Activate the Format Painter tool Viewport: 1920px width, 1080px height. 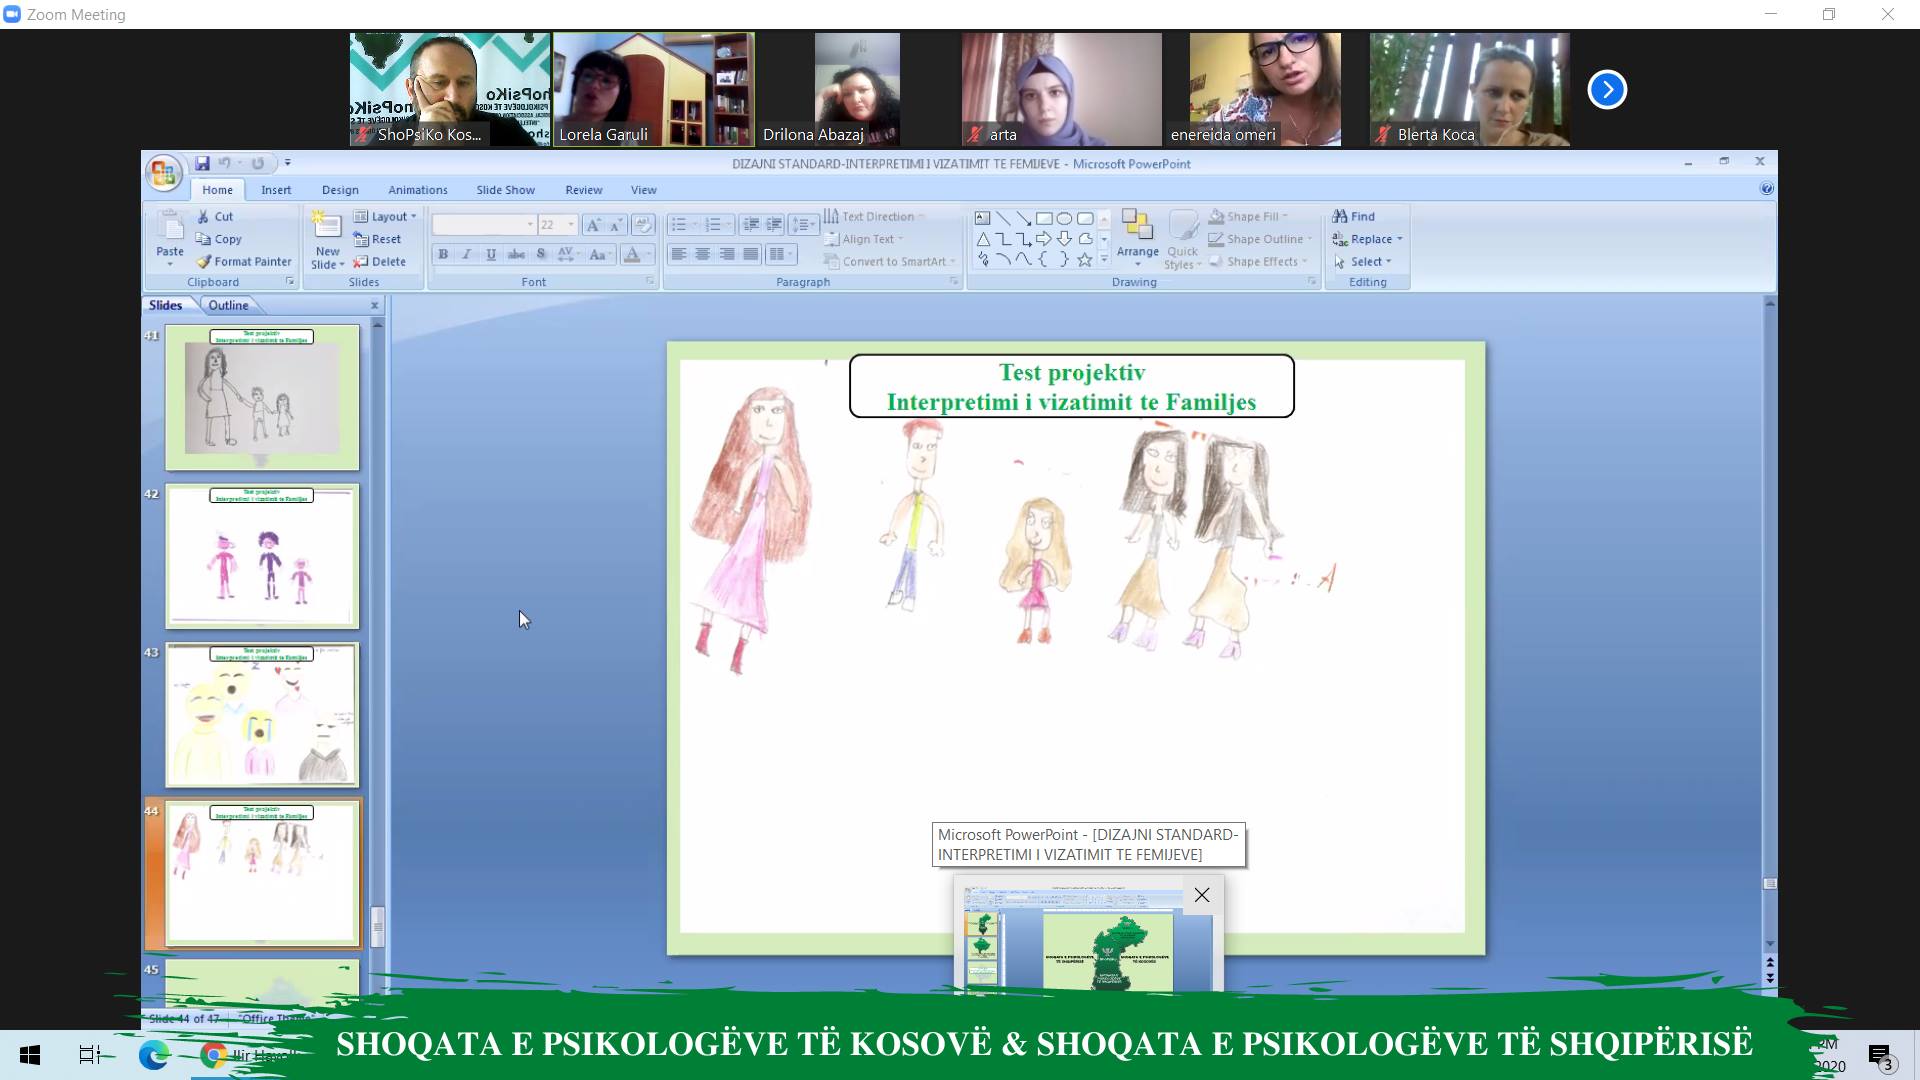coord(244,261)
